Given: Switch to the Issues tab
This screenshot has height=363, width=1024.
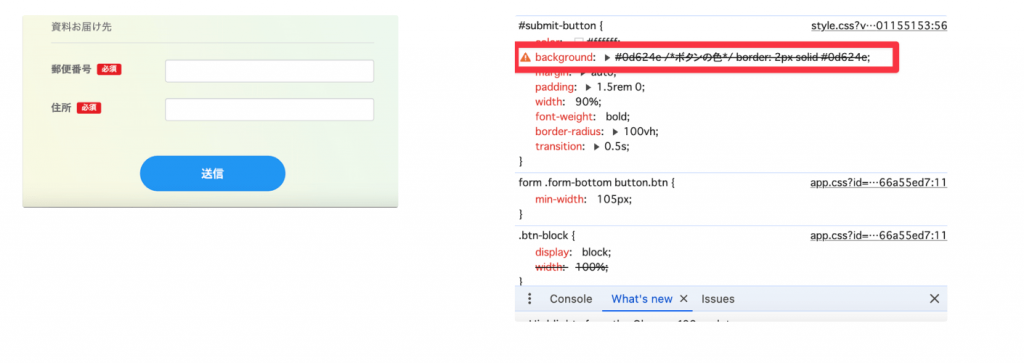Looking at the screenshot, I should 718,299.
